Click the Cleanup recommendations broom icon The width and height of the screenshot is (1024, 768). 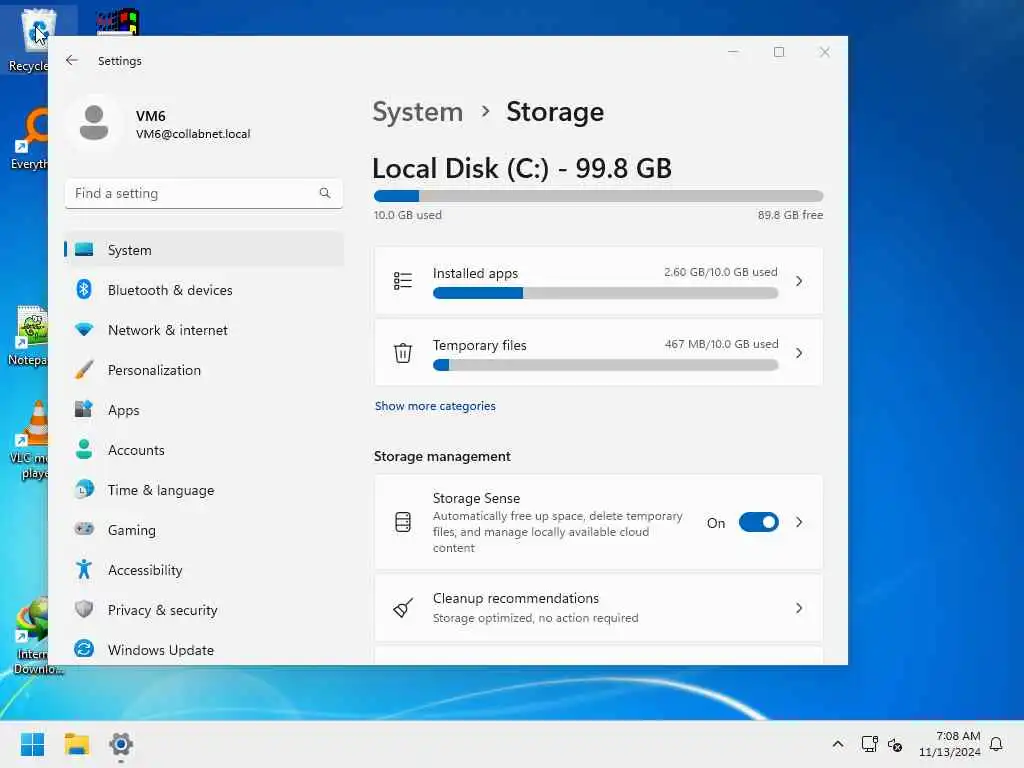[x=403, y=608]
